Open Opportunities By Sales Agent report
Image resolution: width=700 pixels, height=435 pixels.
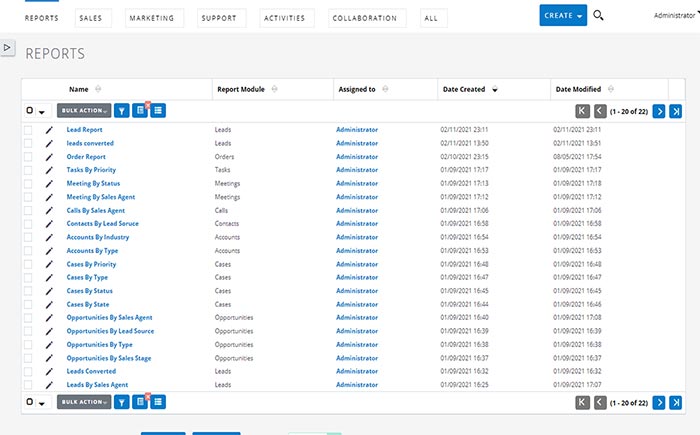(x=109, y=318)
